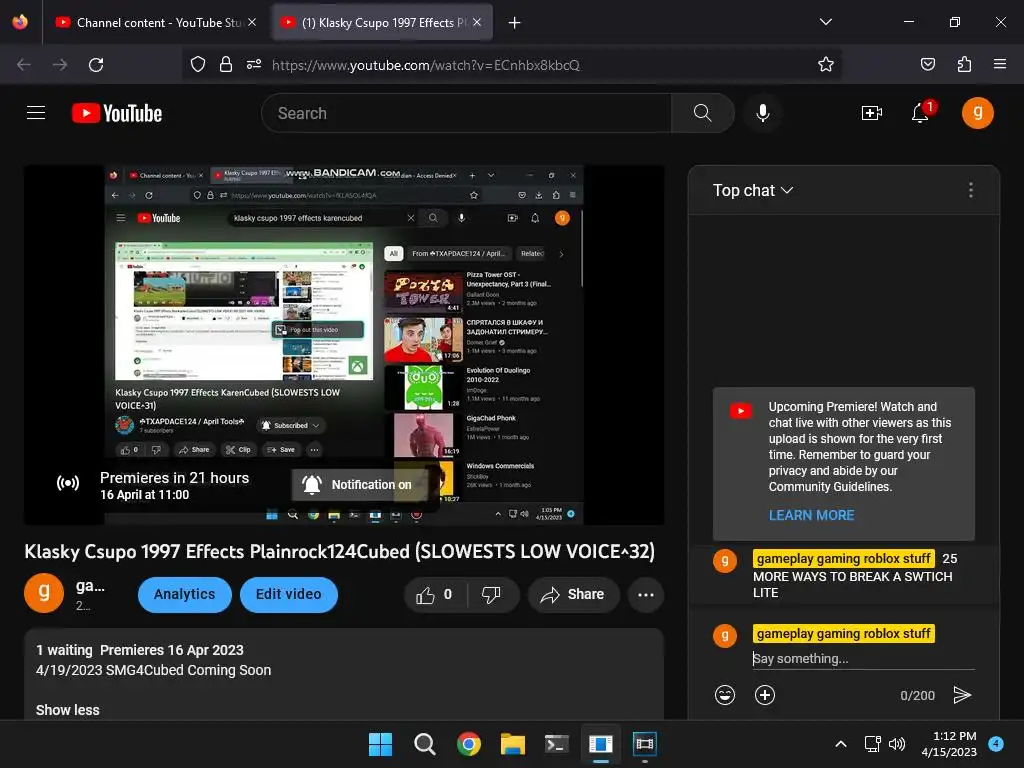Image resolution: width=1024 pixels, height=768 pixels.
Task: Open clock and calendar 1:12 PM
Action: (949, 744)
